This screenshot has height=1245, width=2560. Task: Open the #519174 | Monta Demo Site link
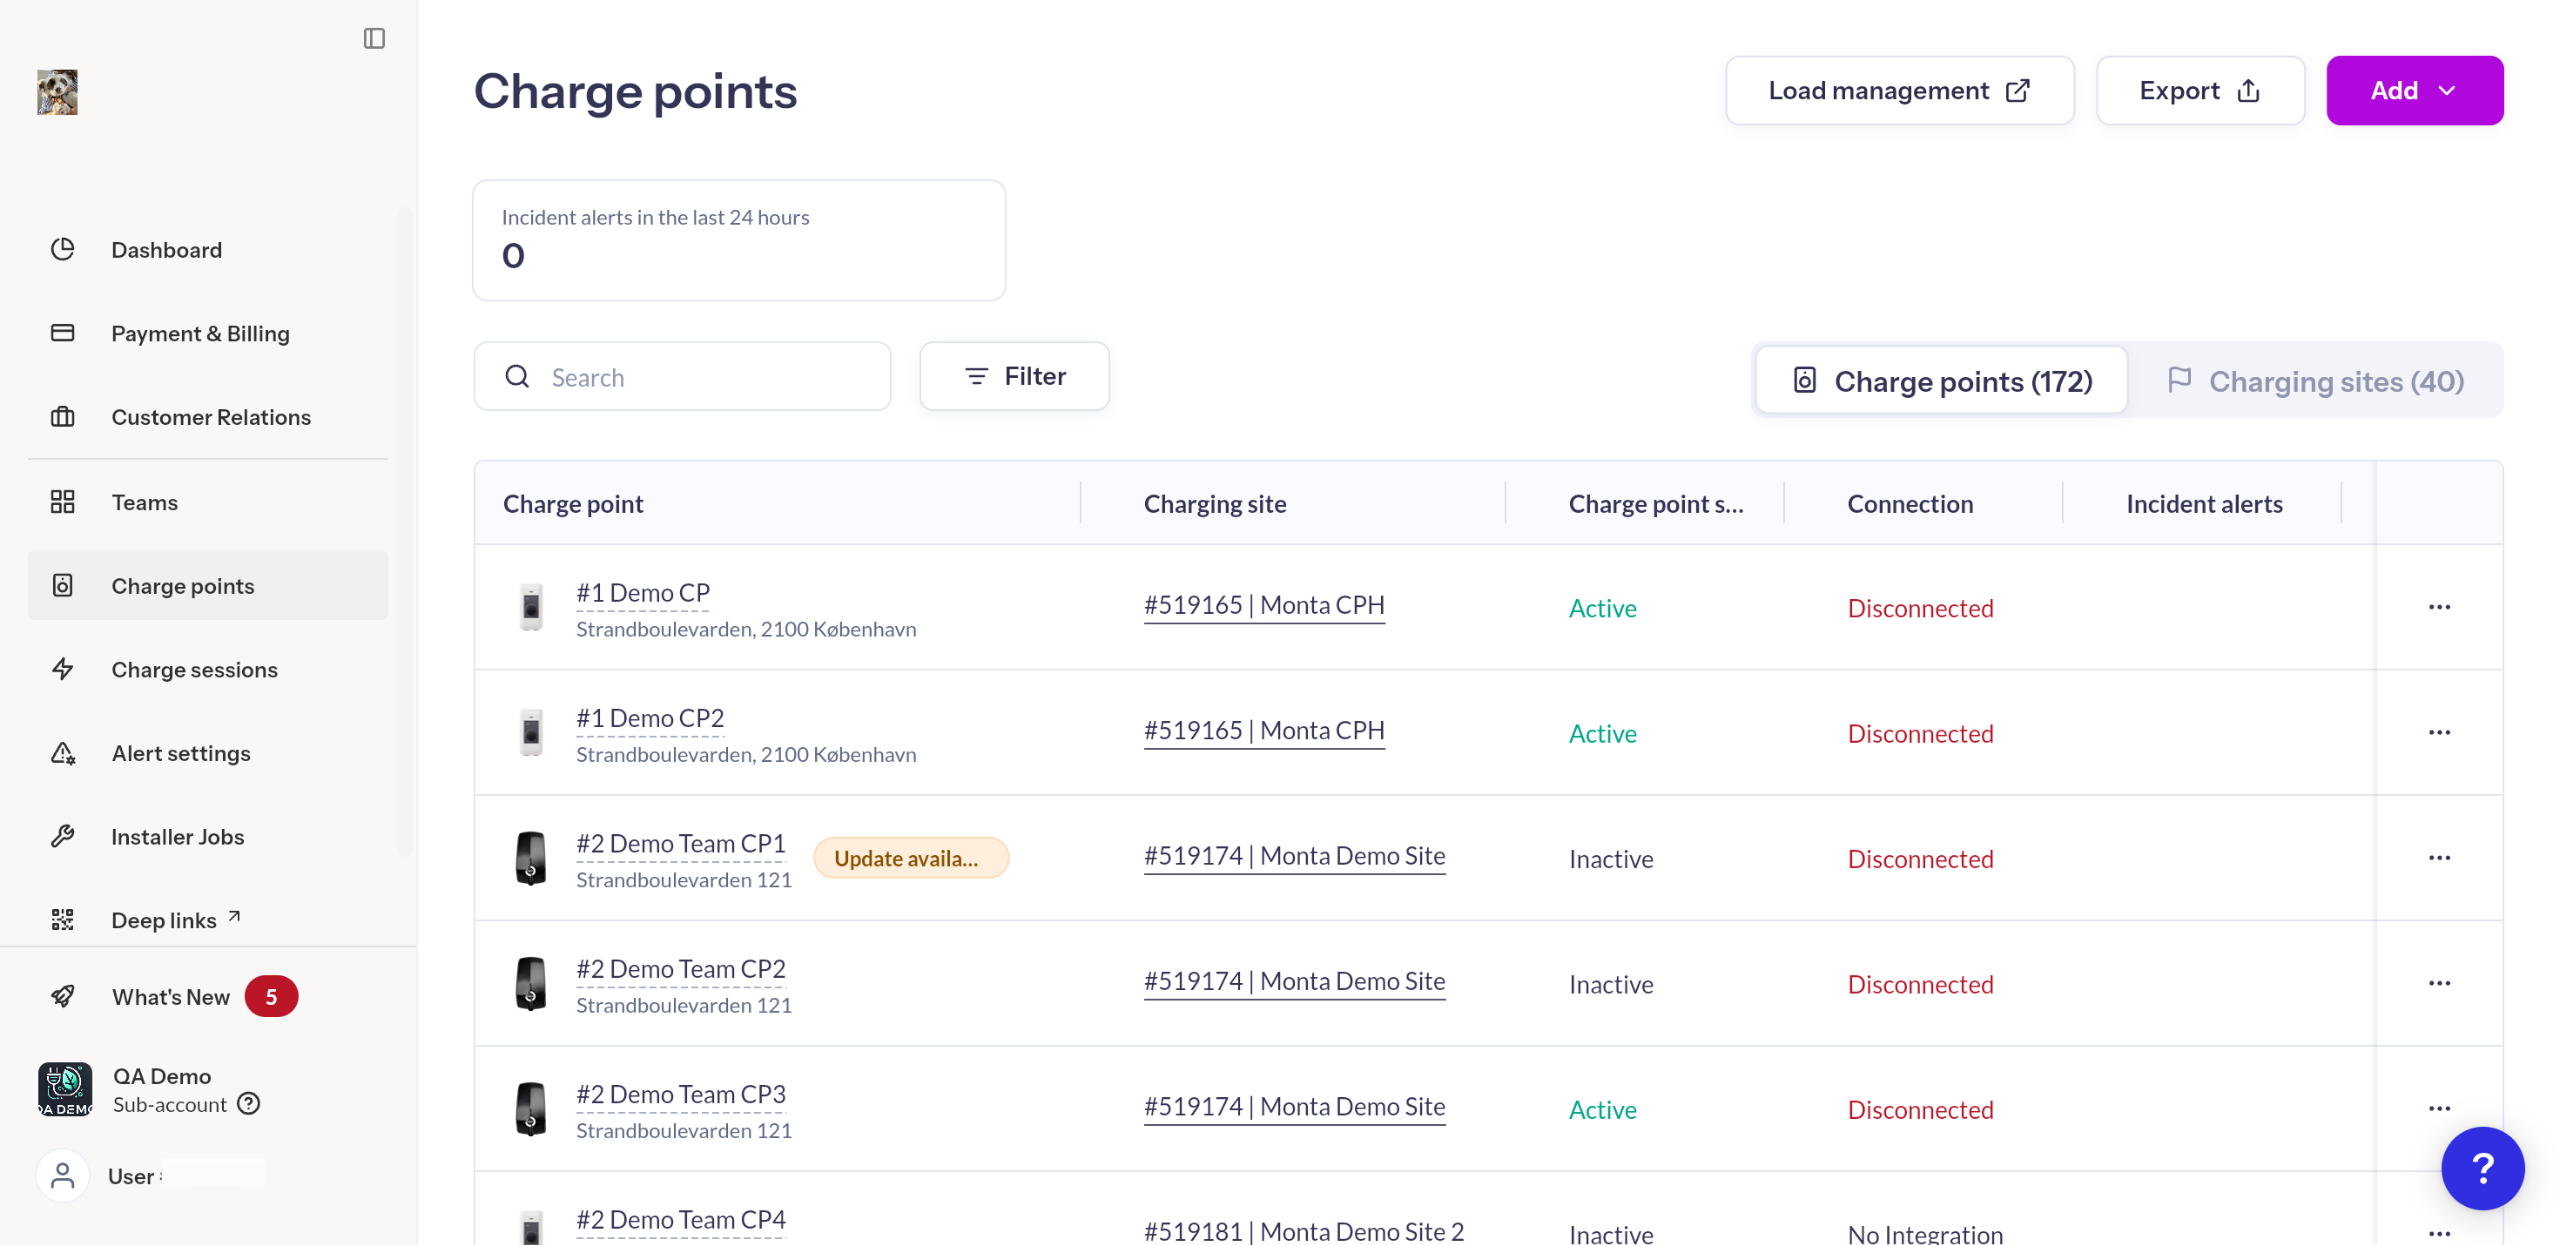click(1294, 856)
